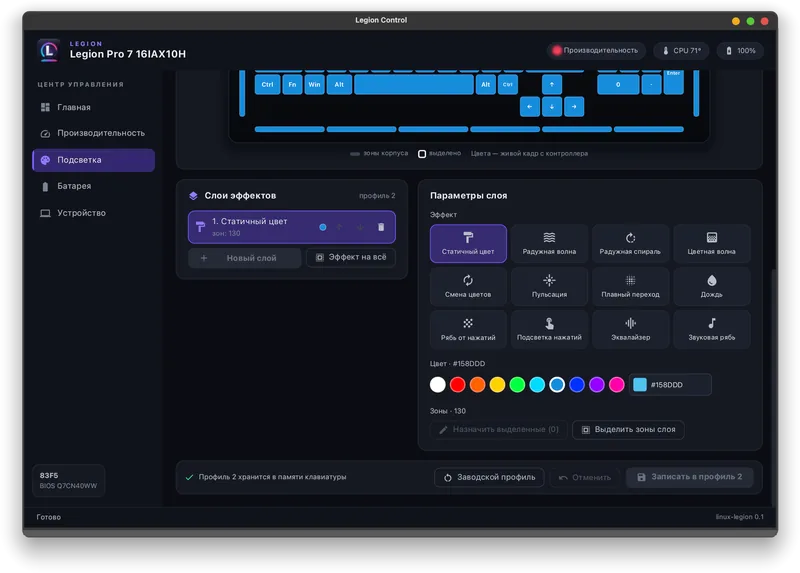Select the numpad 0 key zone
This screenshot has width=800, height=573.
coord(618,85)
